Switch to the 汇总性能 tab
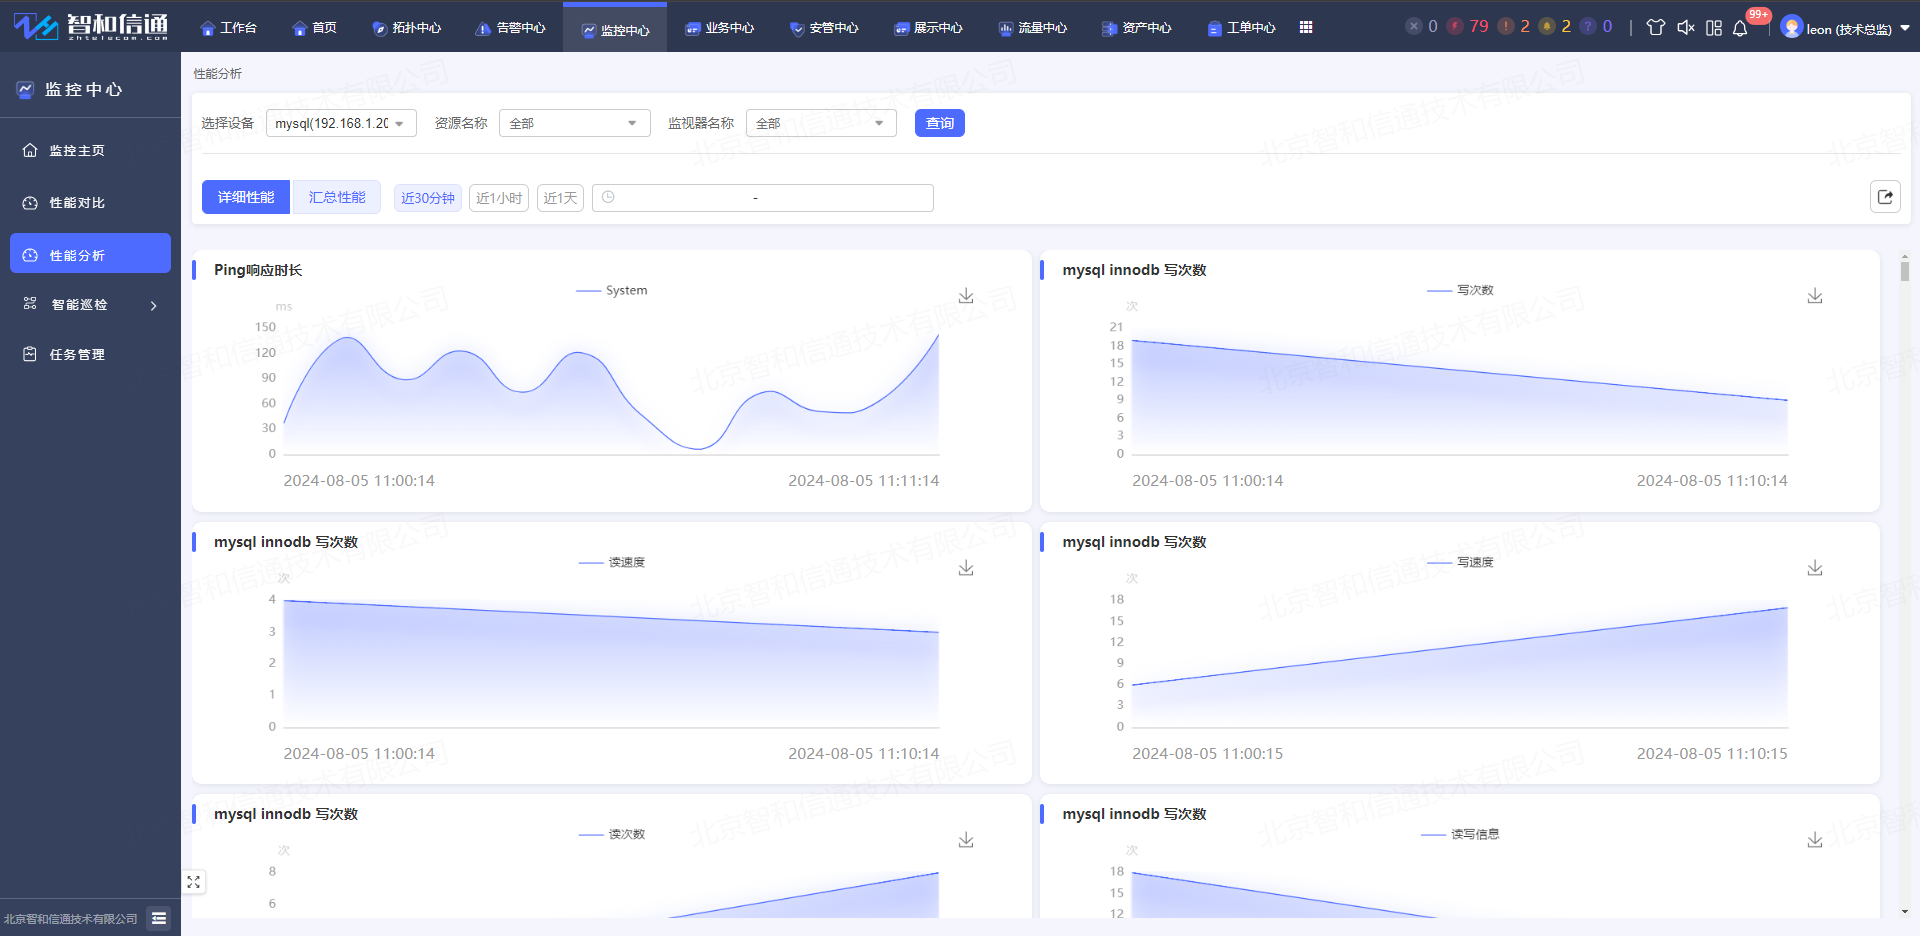The height and width of the screenshot is (936, 1920). point(337,197)
